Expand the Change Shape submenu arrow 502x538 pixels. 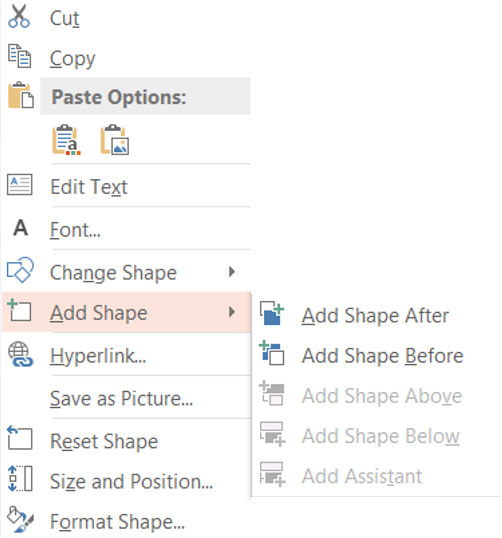point(232,272)
